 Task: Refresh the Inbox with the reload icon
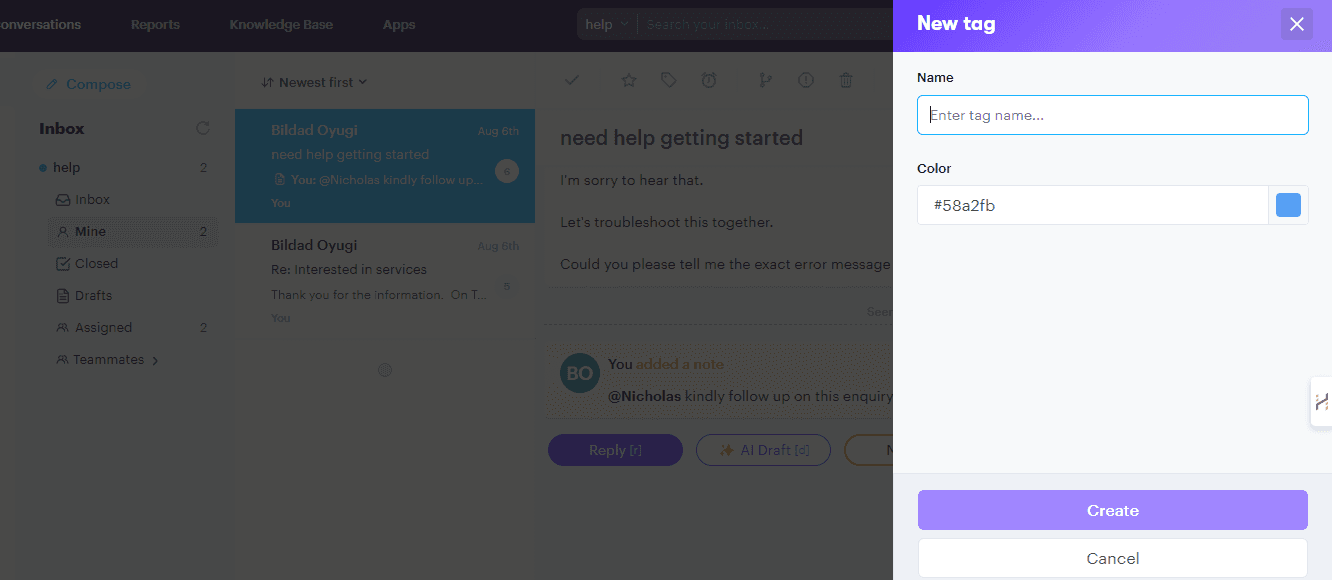203,128
